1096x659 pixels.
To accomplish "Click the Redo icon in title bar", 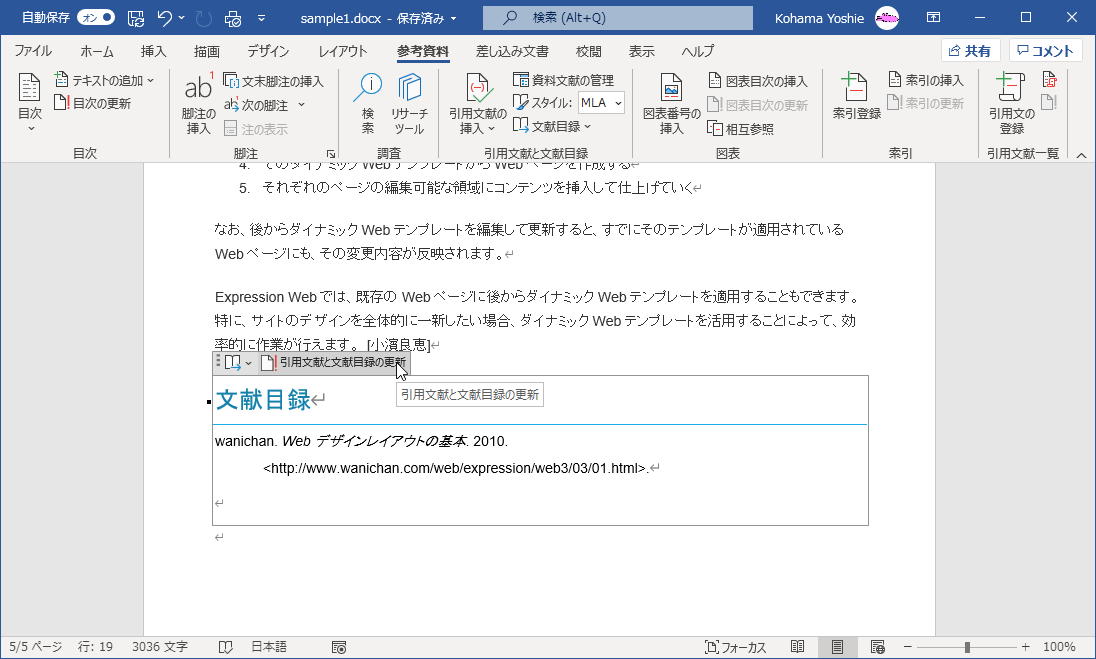I will pyautogui.click(x=203, y=18).
